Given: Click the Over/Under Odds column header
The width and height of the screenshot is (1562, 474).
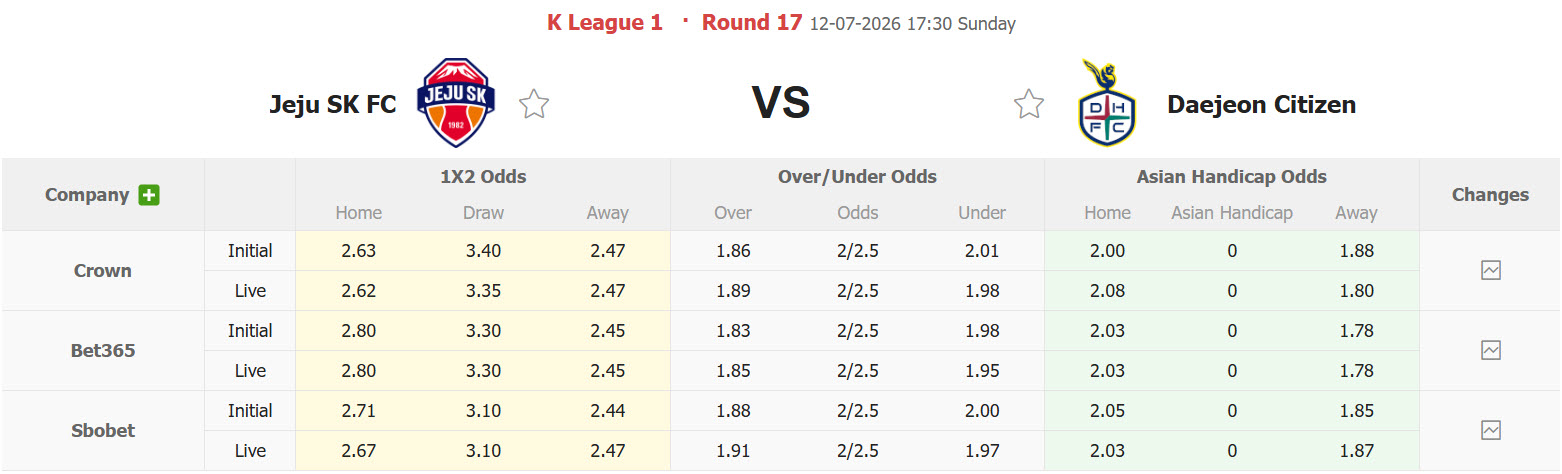Looking at the screenshot, I should (857, 177).
